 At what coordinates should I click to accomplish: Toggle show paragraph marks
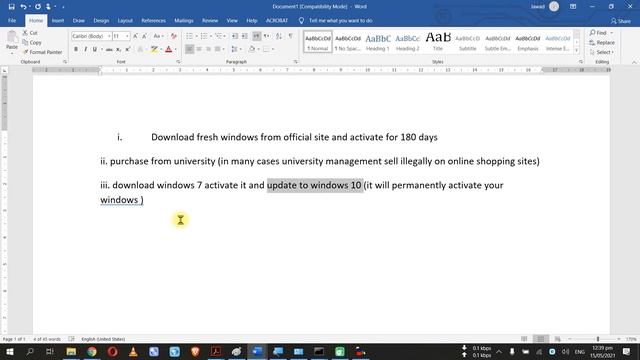point(291,36)
